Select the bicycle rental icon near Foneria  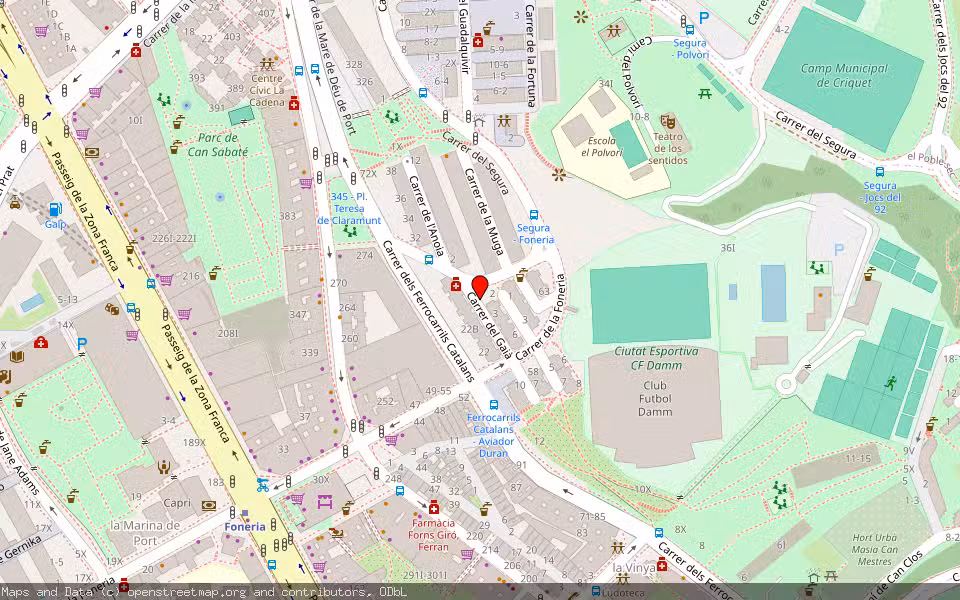[x=263, y=486]
